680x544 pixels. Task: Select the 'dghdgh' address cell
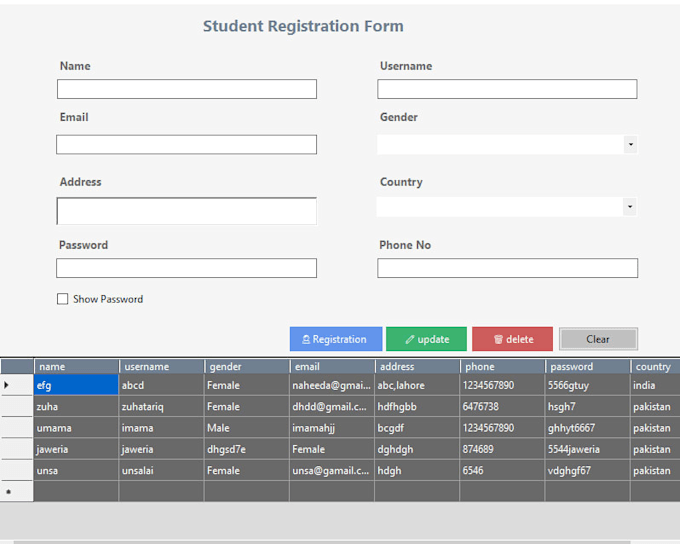coord(417,449)
